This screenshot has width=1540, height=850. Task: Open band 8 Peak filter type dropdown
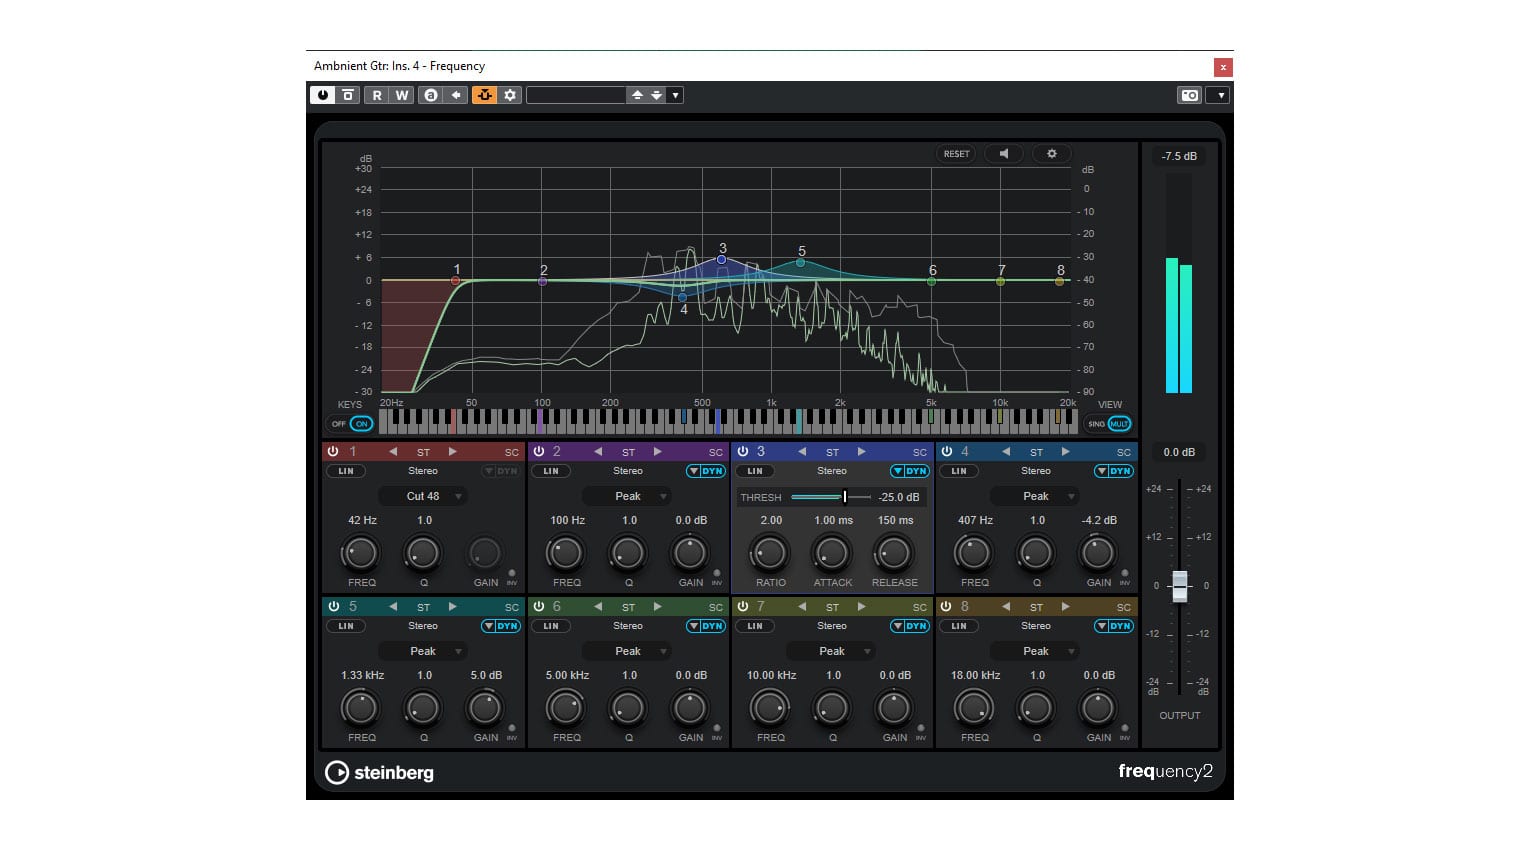(x=1036, y=651)
